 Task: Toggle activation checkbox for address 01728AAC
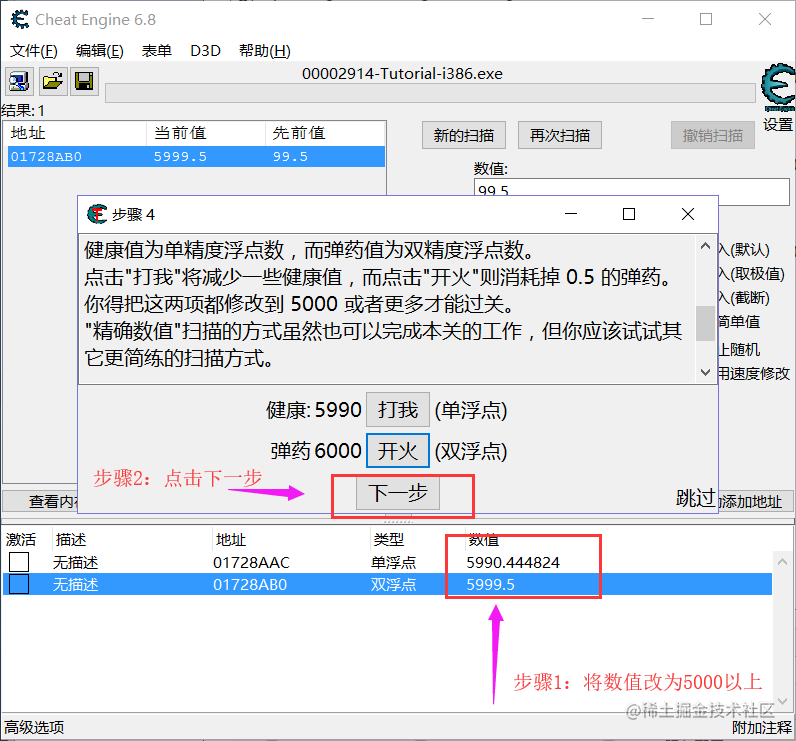[19, 562]
